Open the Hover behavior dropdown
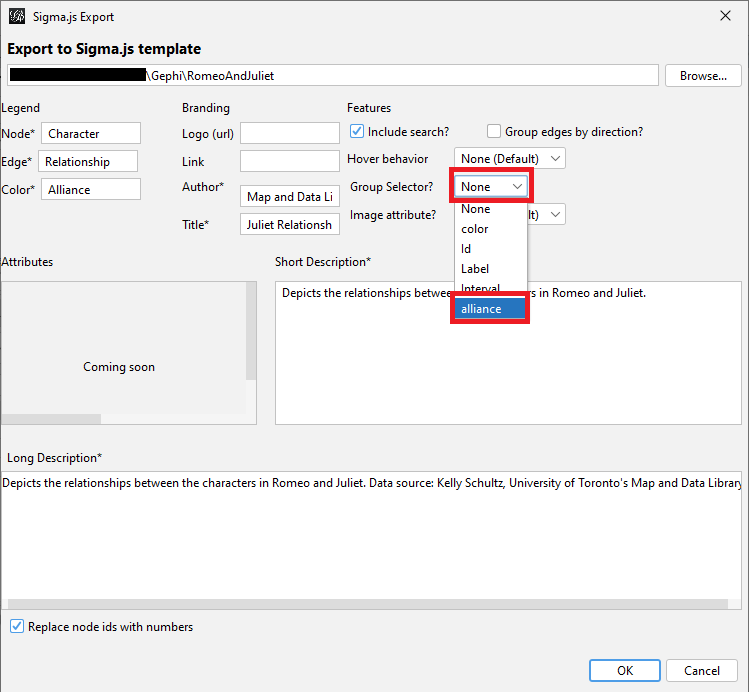 tap(510, 159)
